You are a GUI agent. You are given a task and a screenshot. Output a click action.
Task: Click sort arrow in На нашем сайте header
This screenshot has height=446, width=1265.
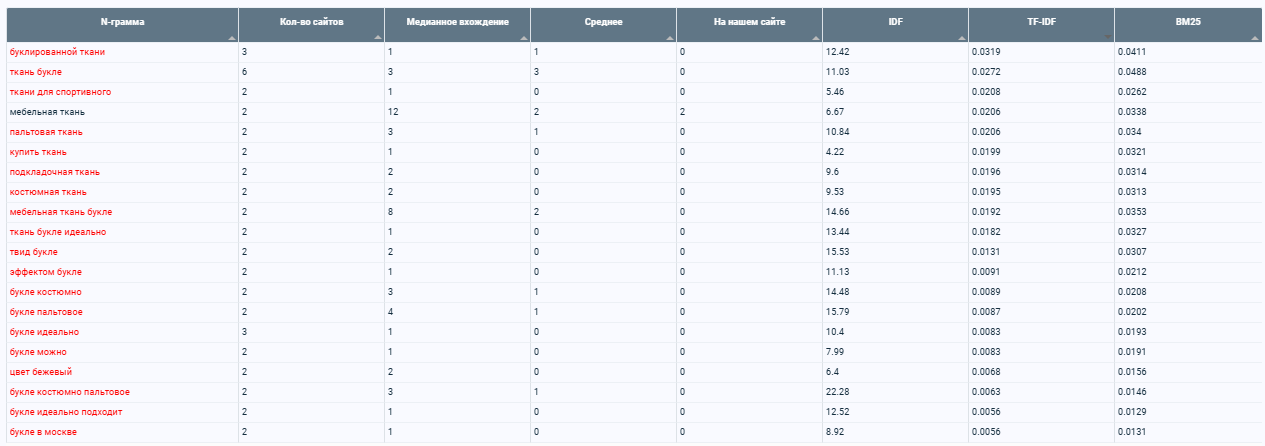(x=816, y=37)
